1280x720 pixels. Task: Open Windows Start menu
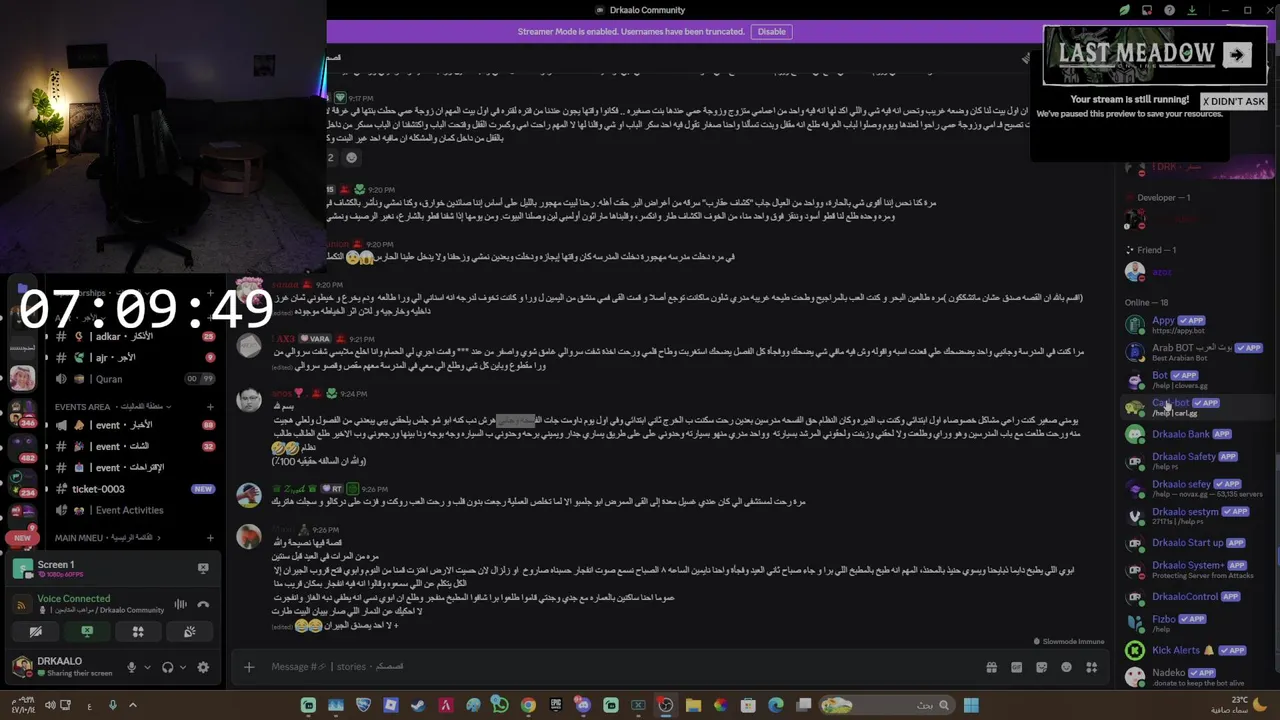(970, 706)
